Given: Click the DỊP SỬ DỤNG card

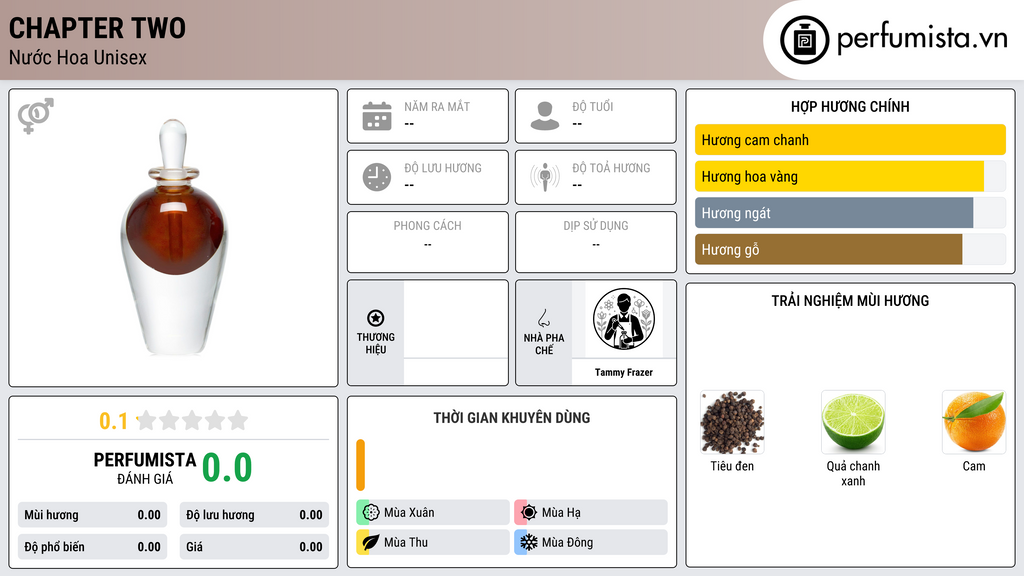Looking at the screenshot, I should 596,242.
